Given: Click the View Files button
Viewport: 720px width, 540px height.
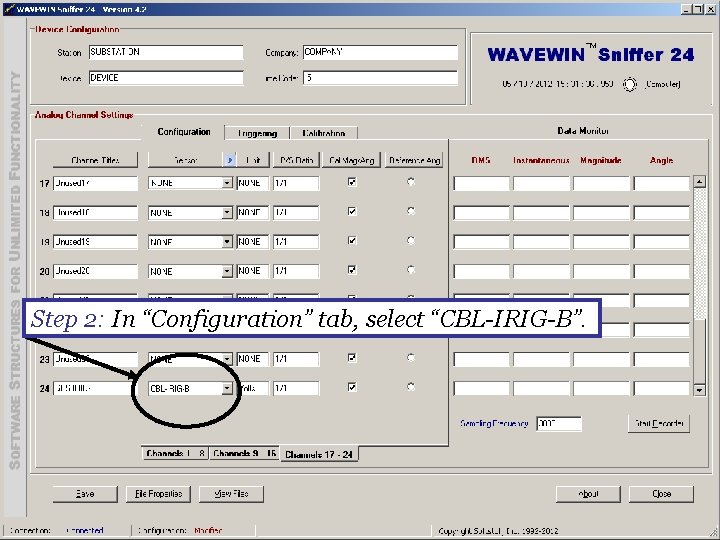Looking at the screenshot, I should [x=231, y=494].
